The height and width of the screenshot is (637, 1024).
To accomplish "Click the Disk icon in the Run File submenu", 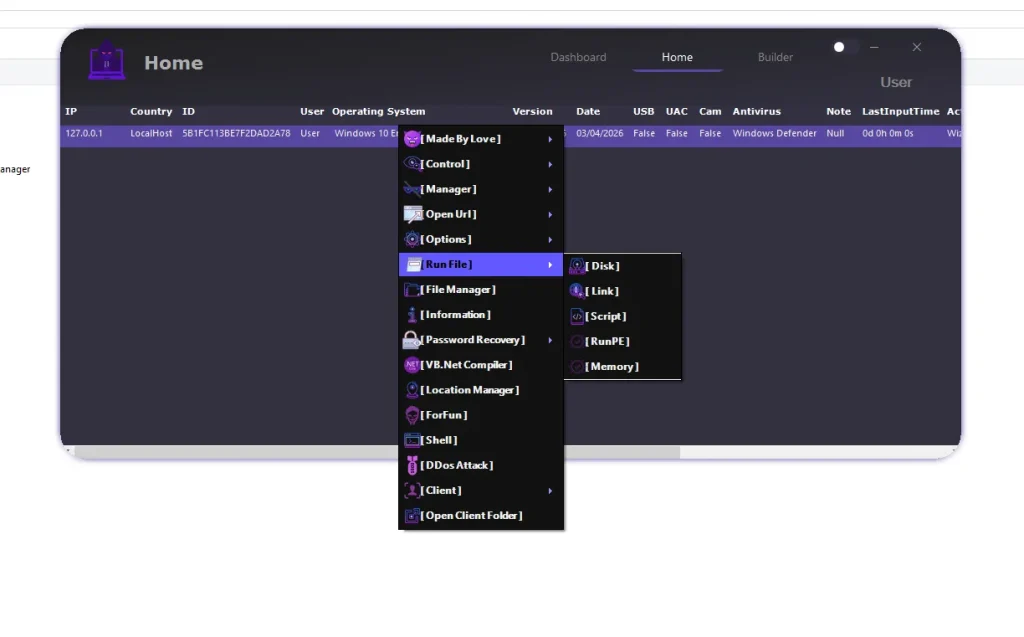I will (x=576, y=265).
